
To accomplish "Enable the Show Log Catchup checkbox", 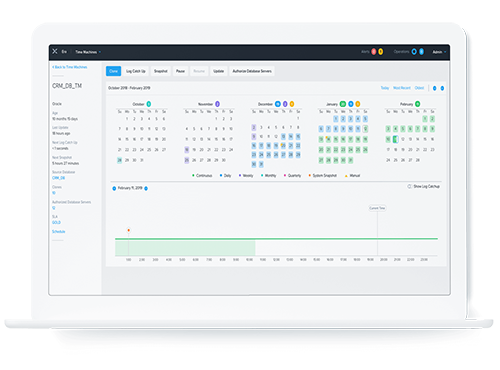I will click(409, 186).
